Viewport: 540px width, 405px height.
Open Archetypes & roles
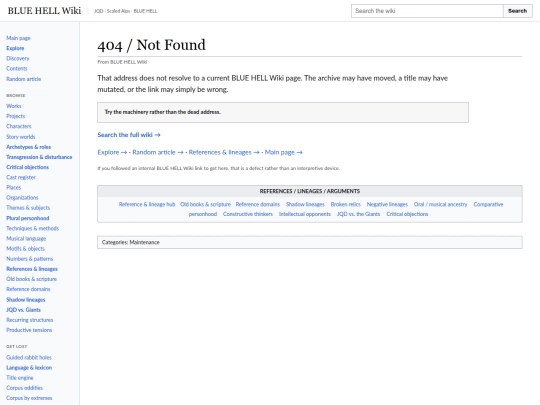pyautogui.click(x=29, y=147)
